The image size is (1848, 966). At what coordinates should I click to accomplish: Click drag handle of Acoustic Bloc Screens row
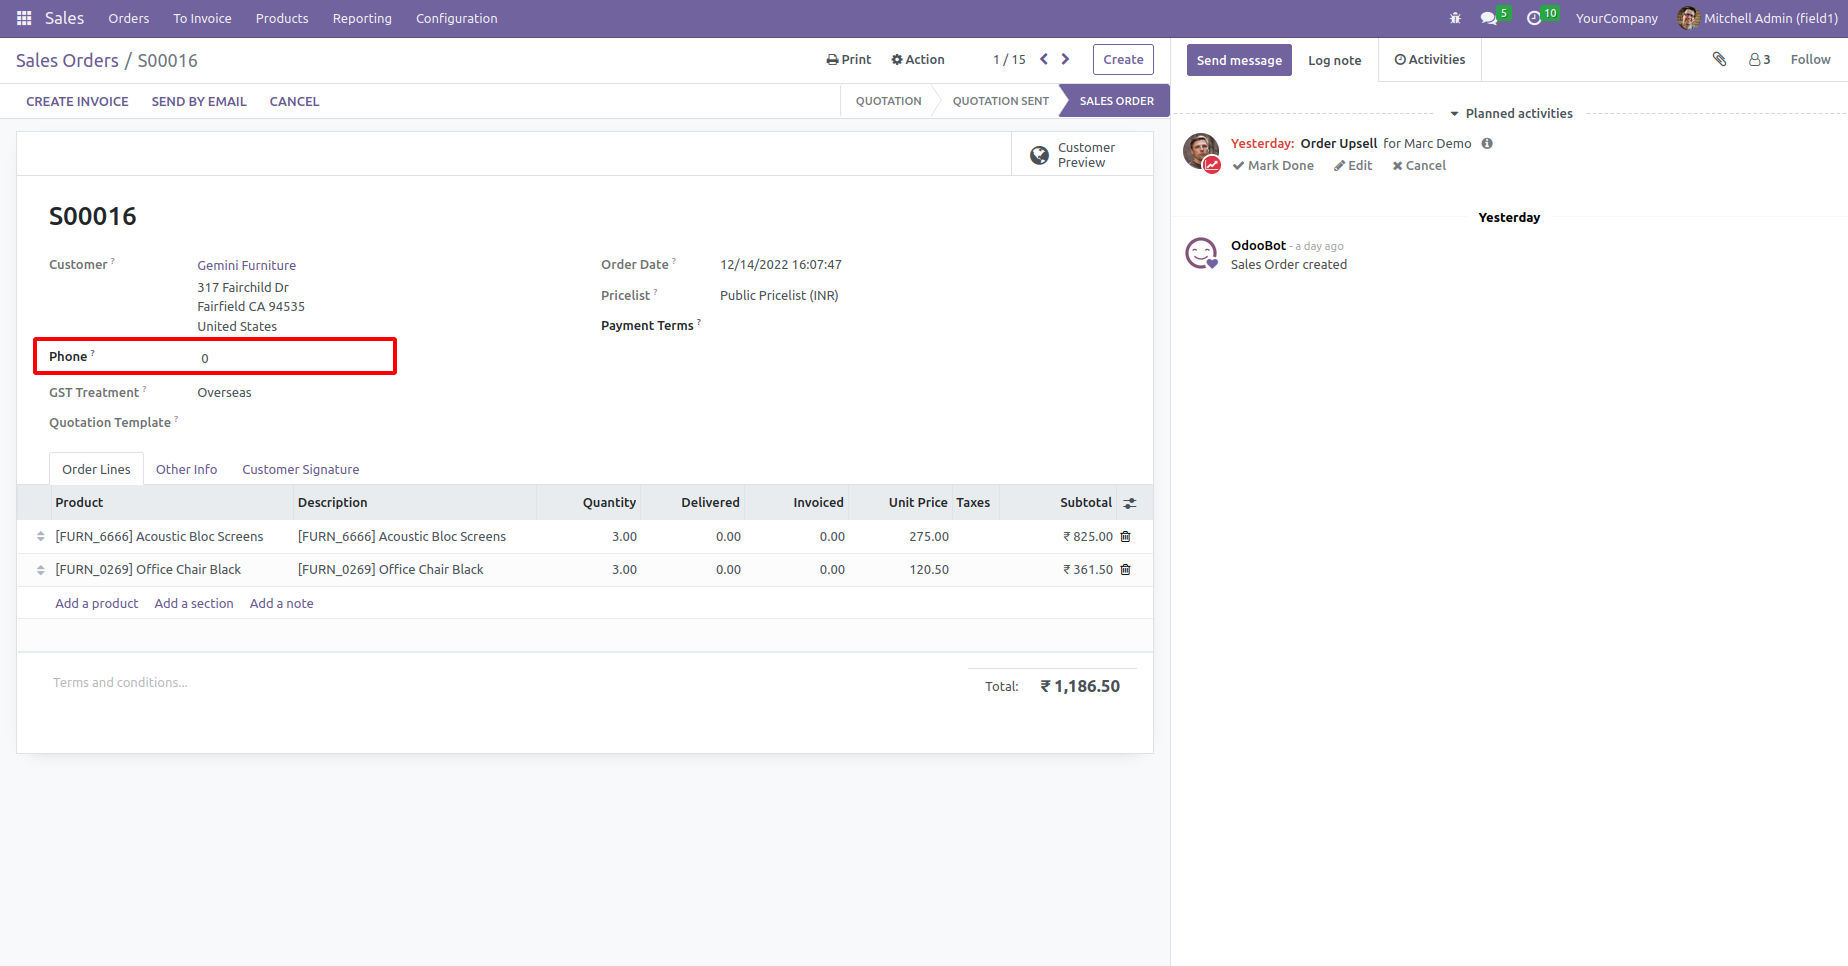point(41,536)
